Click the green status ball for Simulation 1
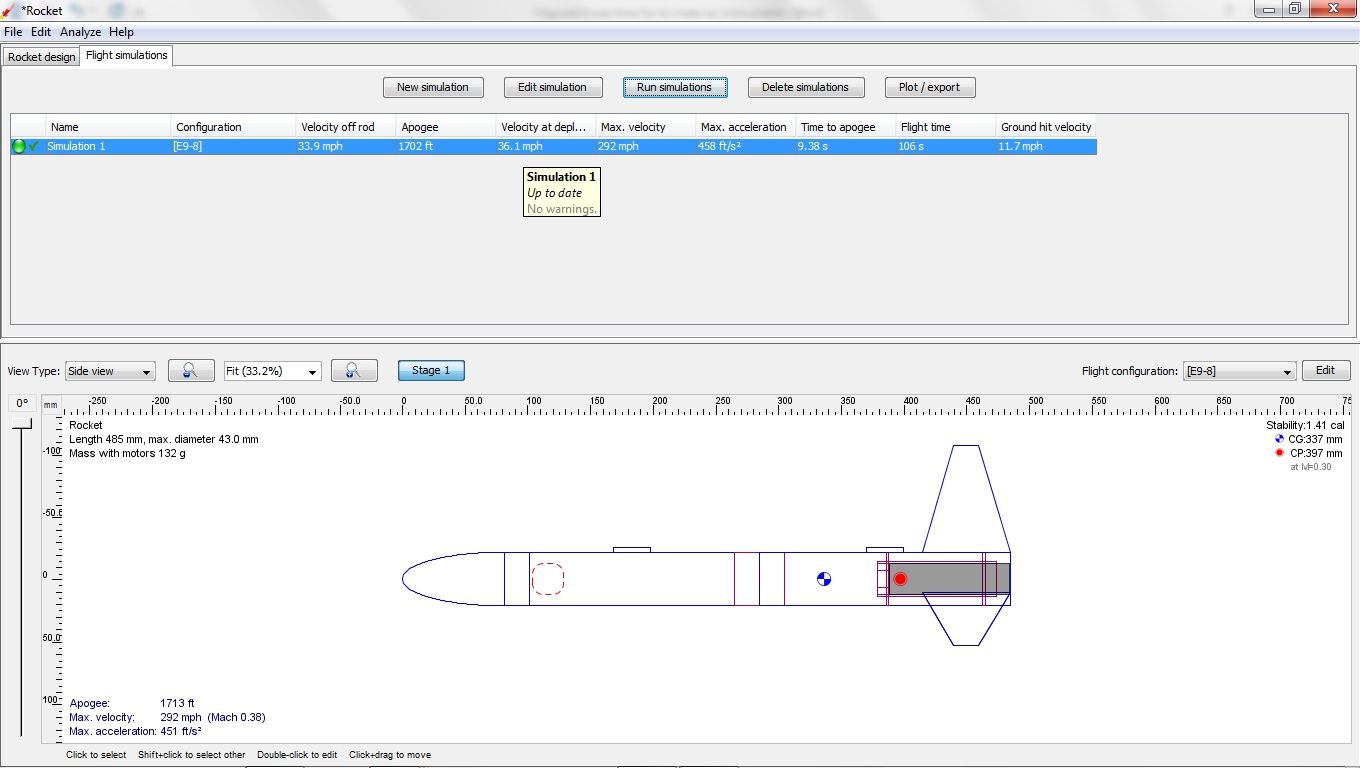 pyautogui.click(x=18, y=146)
